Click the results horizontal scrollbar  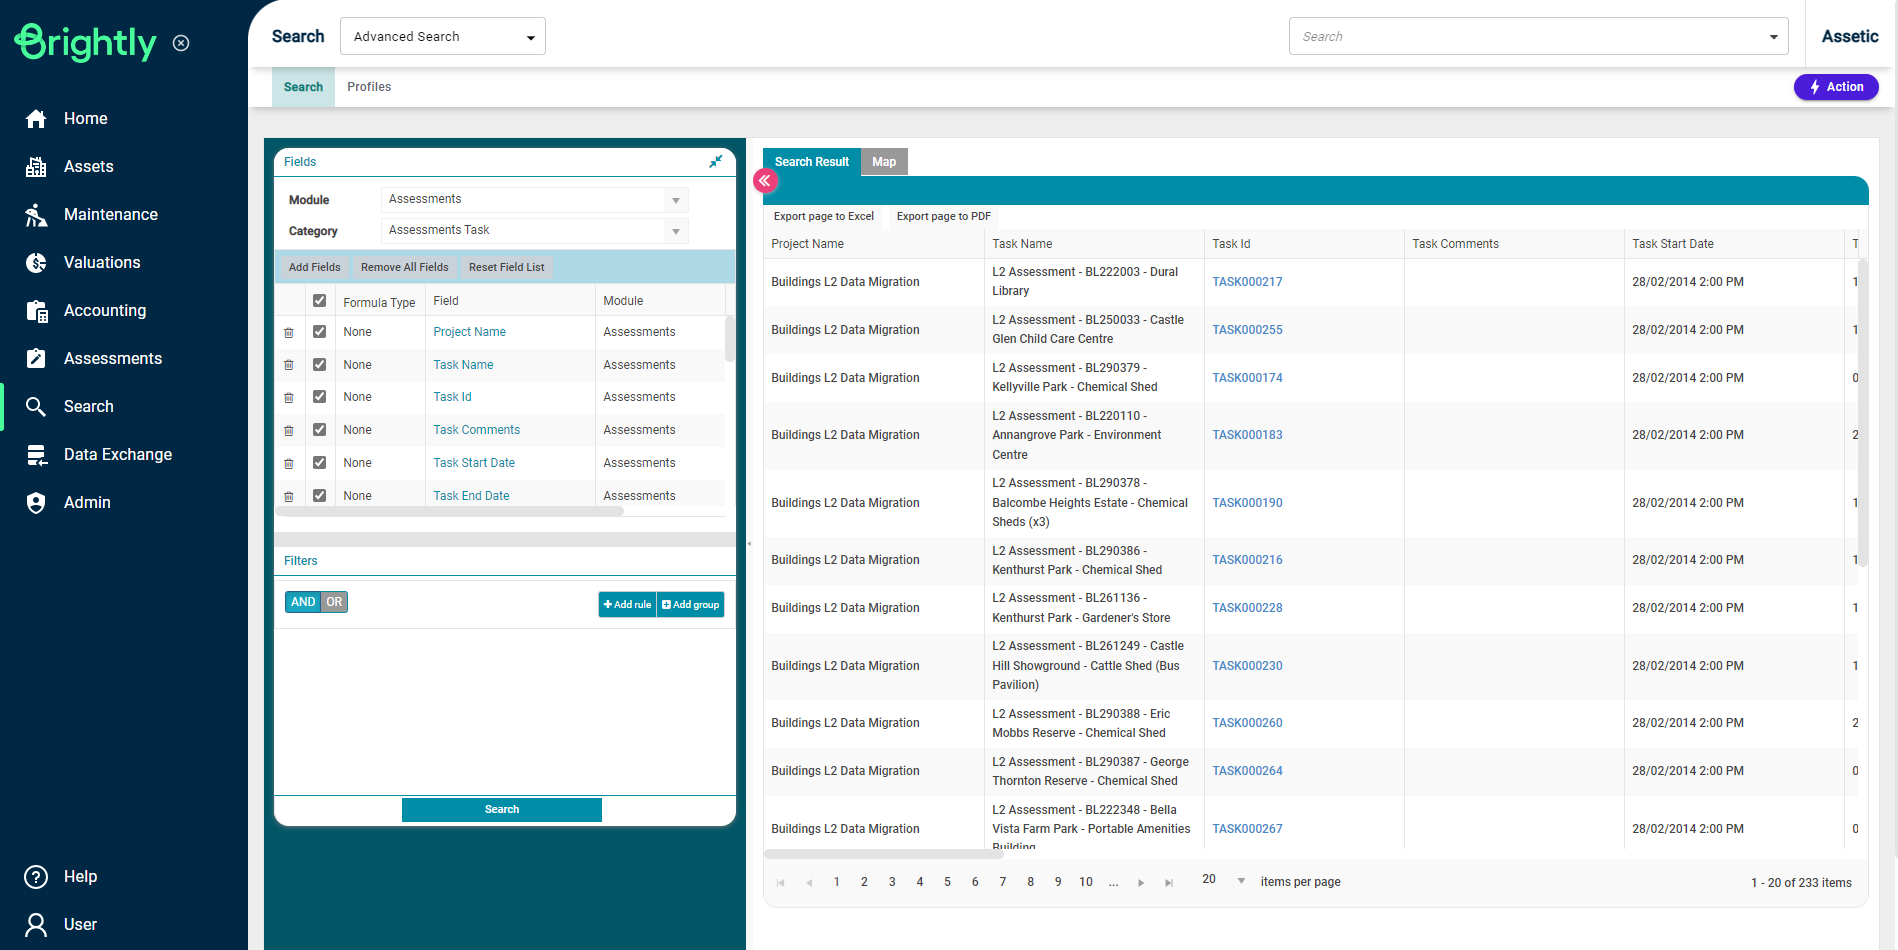pyautogui.click(x=883, y=854)
